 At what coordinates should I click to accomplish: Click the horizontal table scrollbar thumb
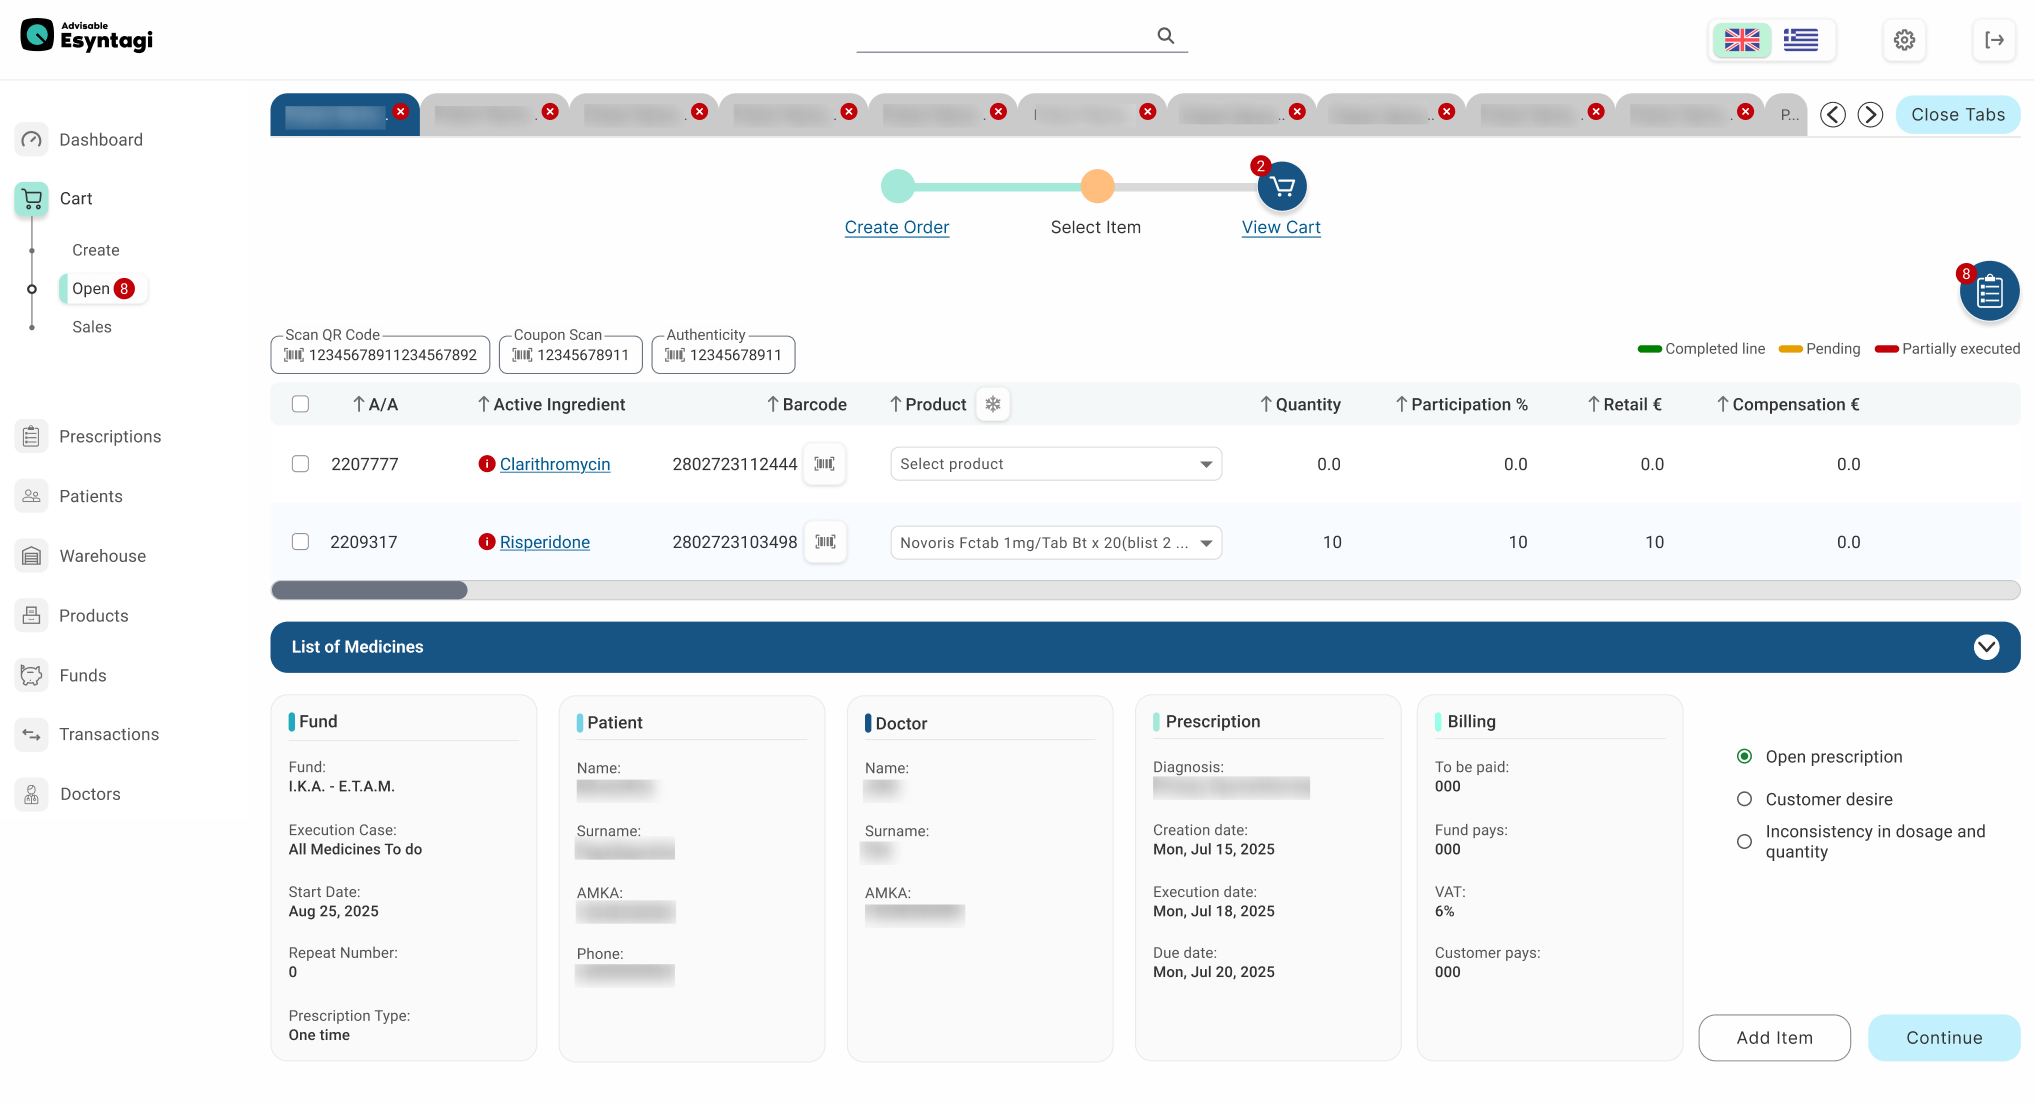pos(369,590)
